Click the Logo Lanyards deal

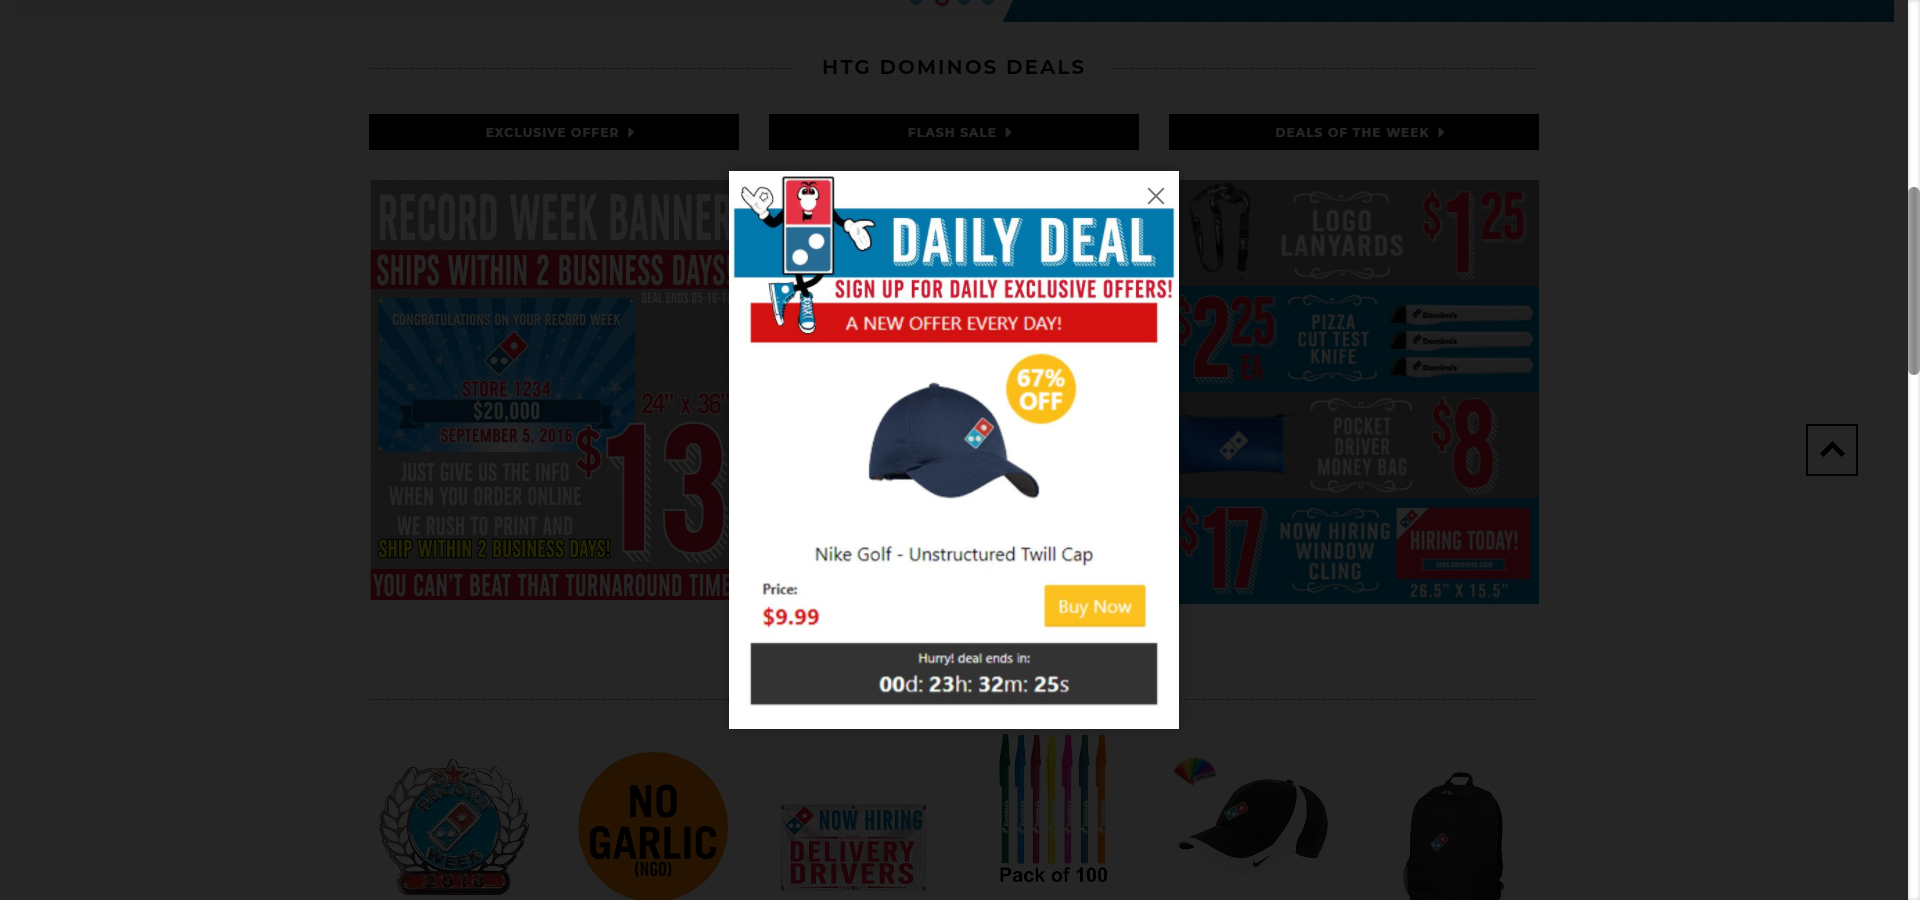(1360, 233)
